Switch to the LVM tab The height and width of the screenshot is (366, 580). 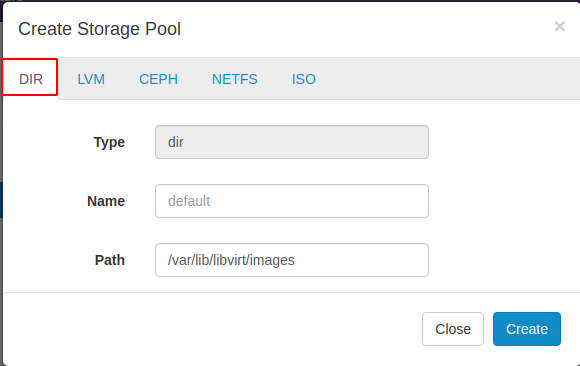point(91,79)
